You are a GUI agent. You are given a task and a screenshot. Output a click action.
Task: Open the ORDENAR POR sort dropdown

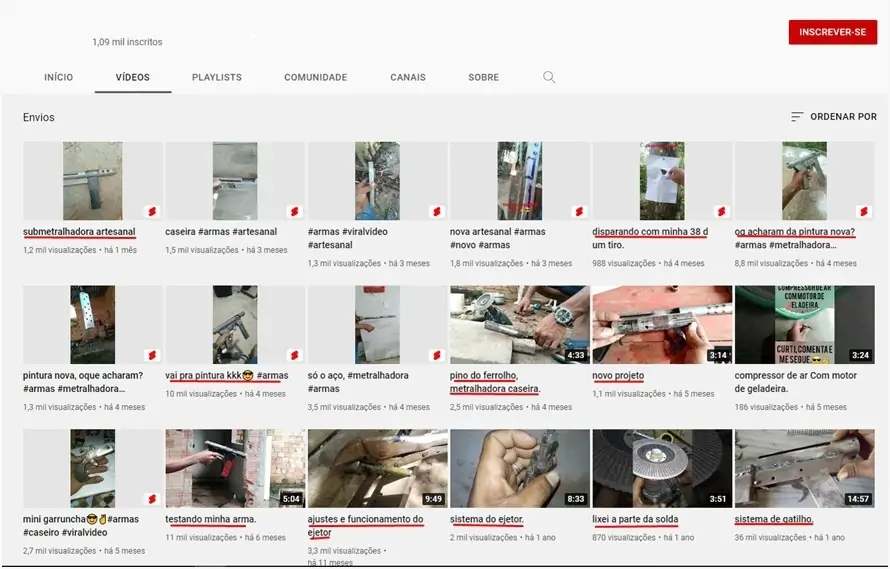click(834, 117)
